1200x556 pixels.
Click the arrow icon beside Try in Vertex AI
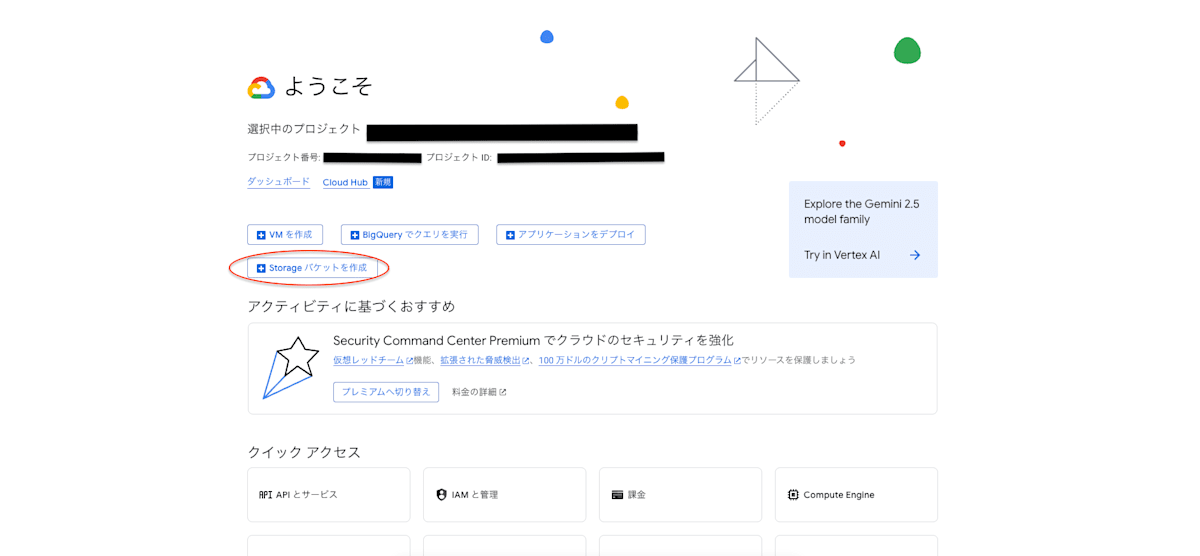click(x=914, y=255)
